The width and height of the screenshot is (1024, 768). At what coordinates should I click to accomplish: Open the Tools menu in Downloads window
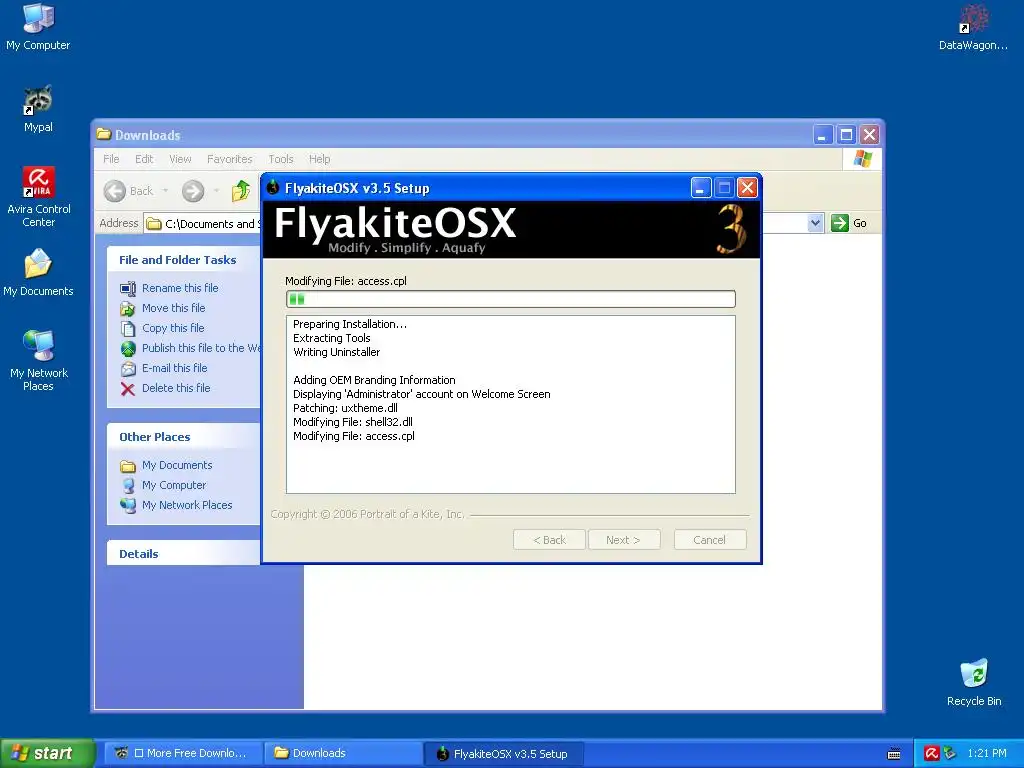coord(281,159)
